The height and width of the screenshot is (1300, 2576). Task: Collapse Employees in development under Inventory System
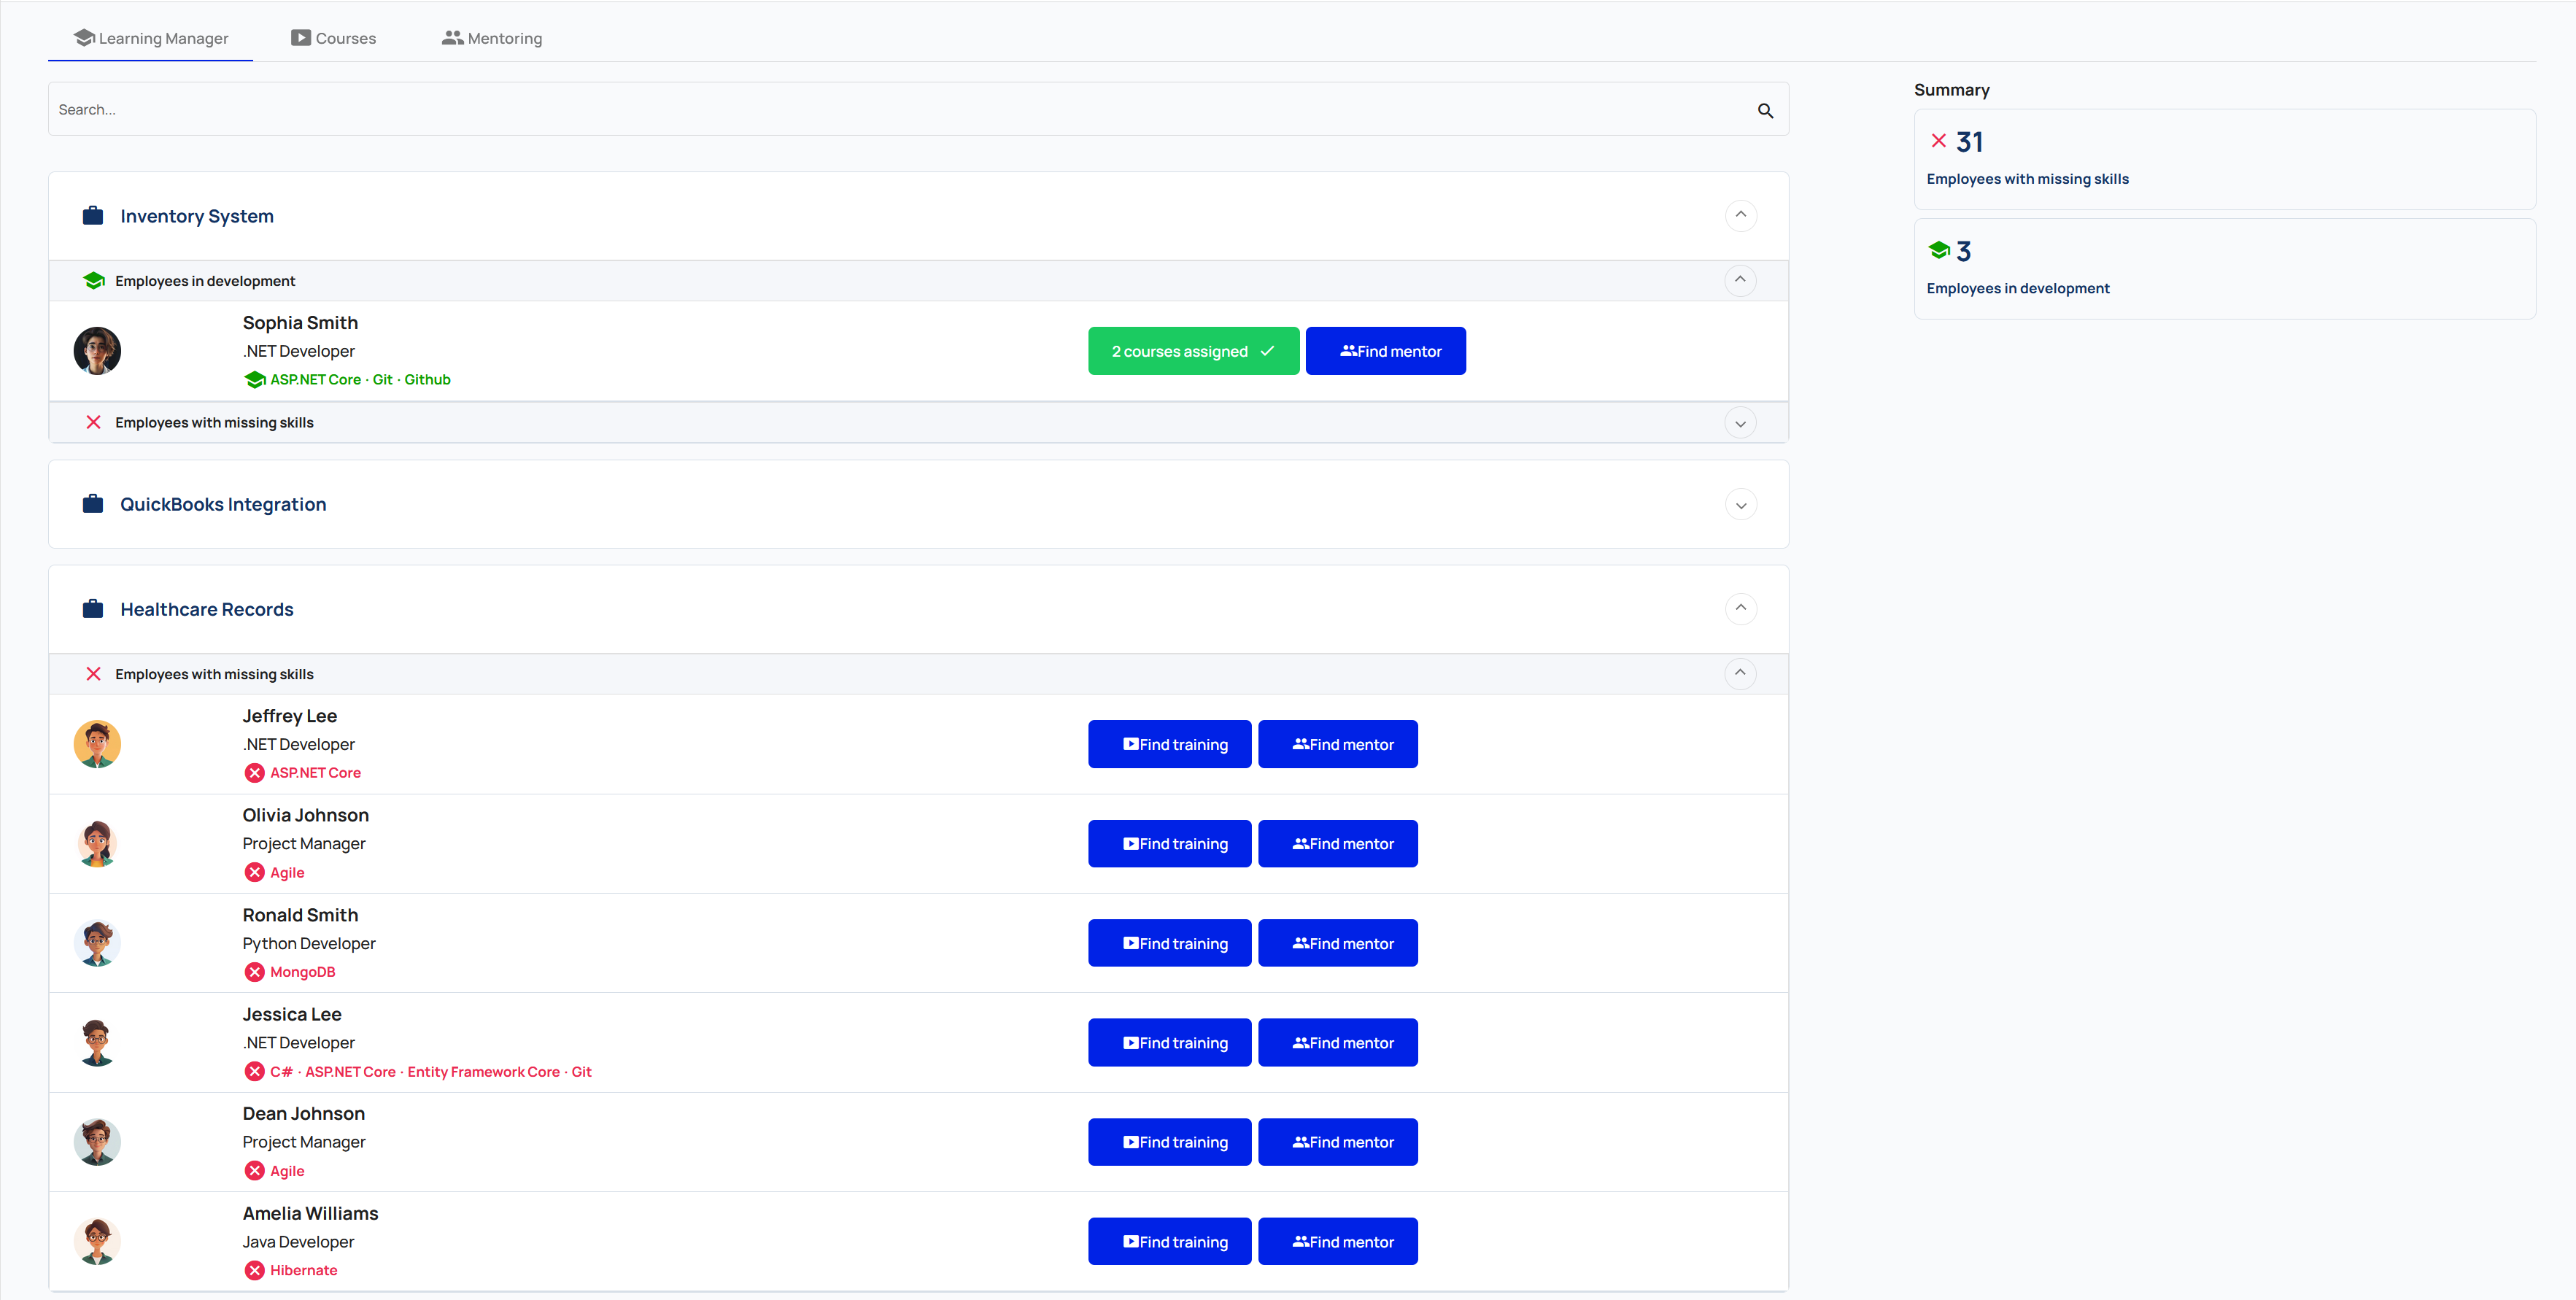(1741, 280)
